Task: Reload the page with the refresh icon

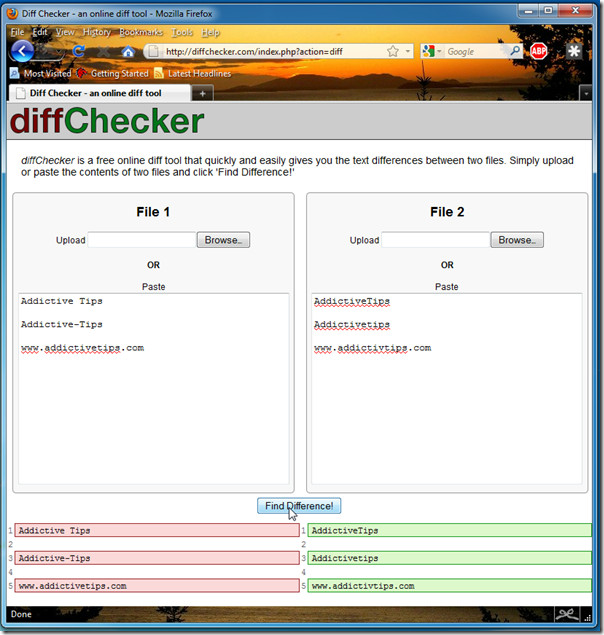Action: pyautogui.click(x=79, y=51)
